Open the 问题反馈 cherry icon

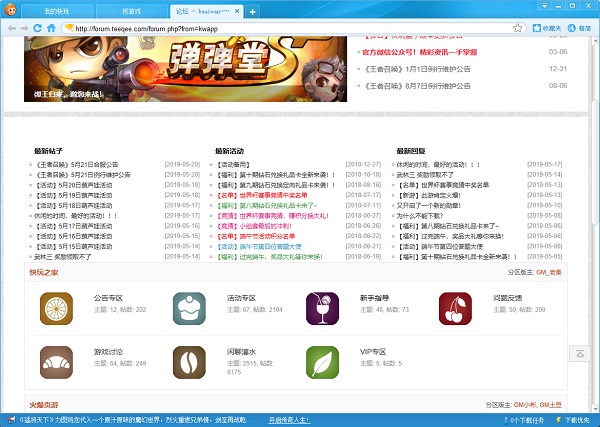(x=455, y=306)
